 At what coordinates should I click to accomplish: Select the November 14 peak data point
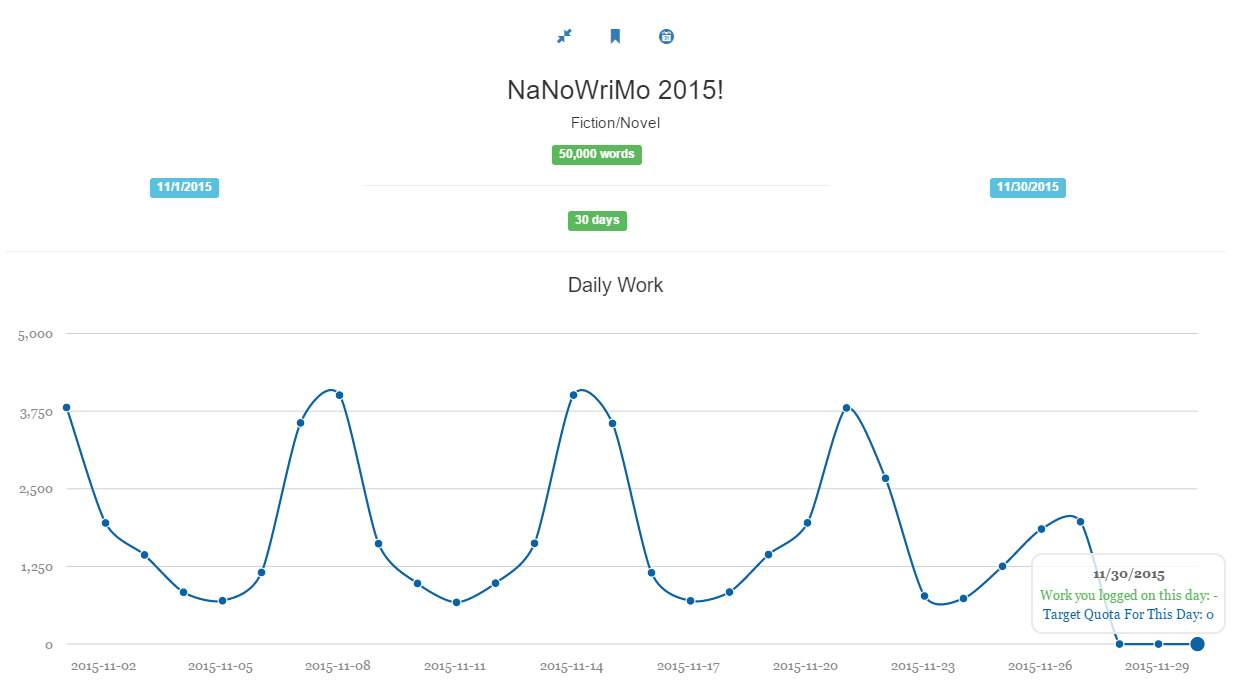(573, 395)
